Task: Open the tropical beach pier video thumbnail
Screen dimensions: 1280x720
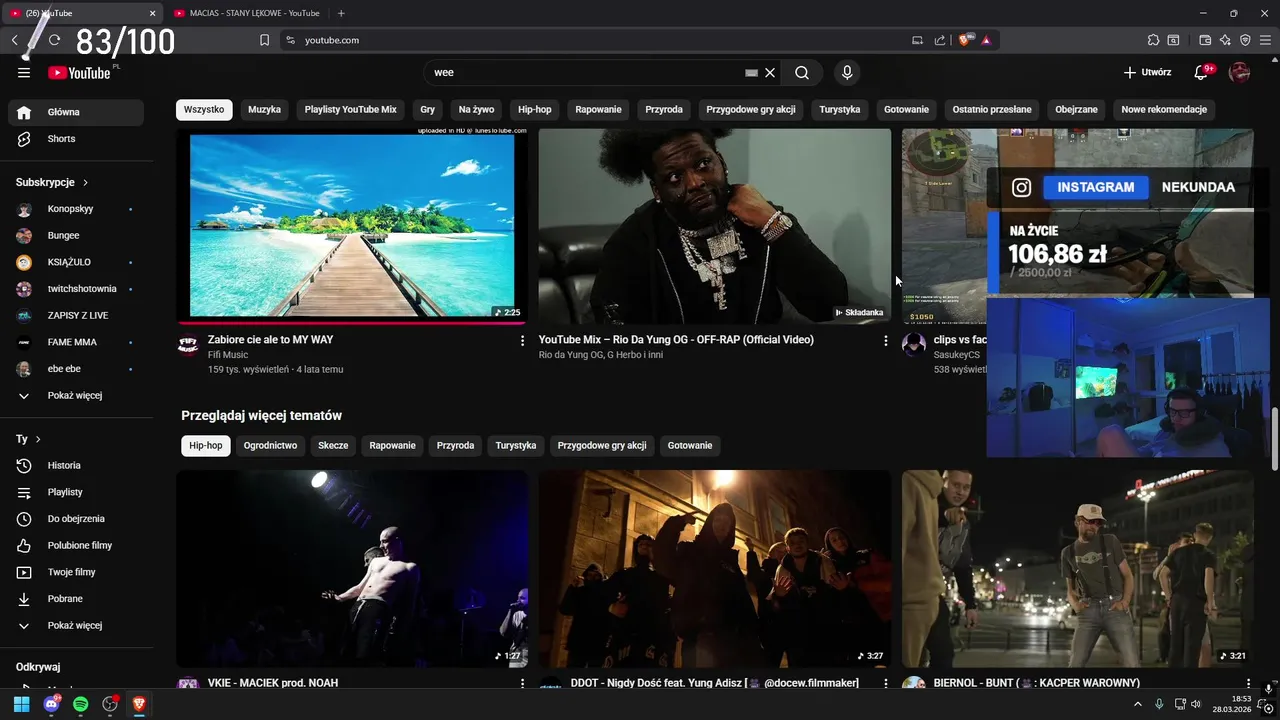Action: click(353, 226)
